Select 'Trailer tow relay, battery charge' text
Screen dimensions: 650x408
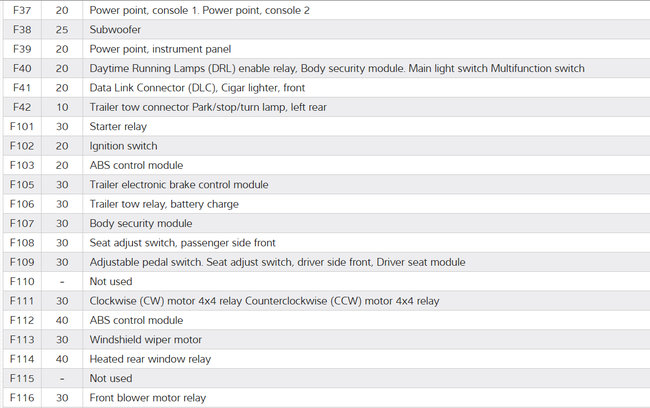pyautogui.click(x=165, y=204)
